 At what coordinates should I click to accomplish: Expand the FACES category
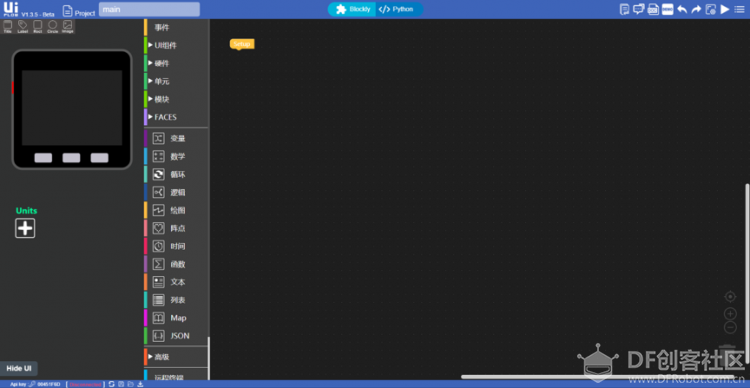point(176,117)
